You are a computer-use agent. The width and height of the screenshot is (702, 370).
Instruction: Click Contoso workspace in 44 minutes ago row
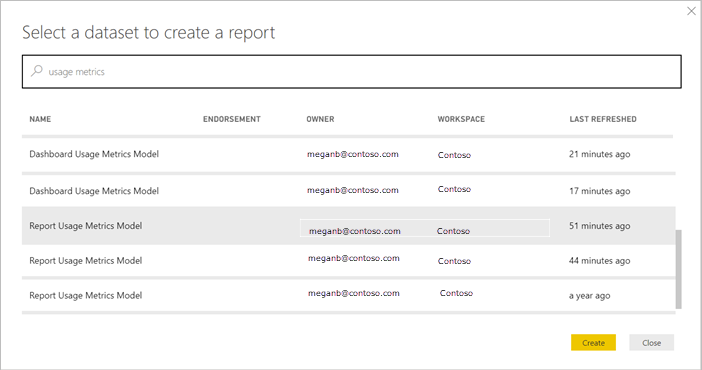coord(454,261)
